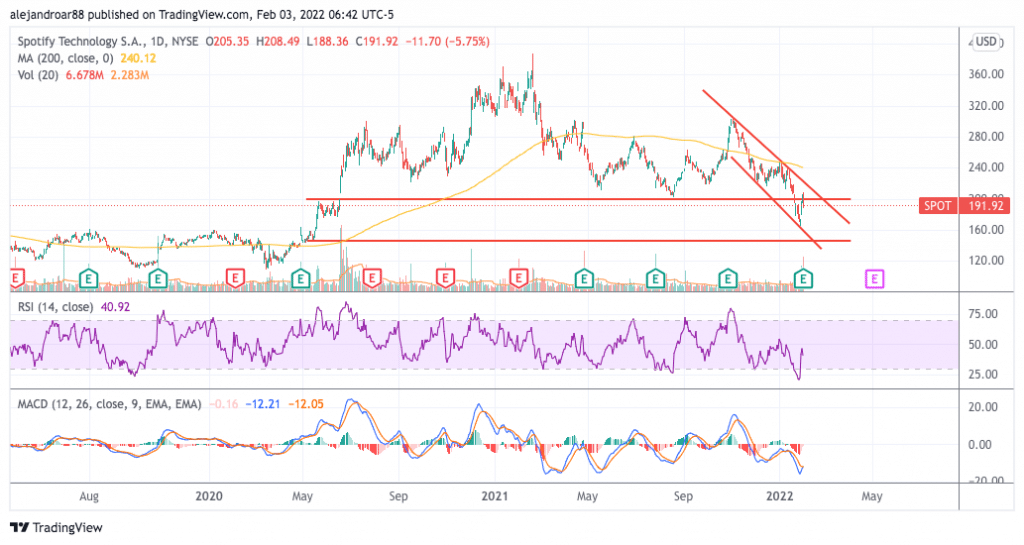Click the Aug label on the time axis

coord(89,497)
